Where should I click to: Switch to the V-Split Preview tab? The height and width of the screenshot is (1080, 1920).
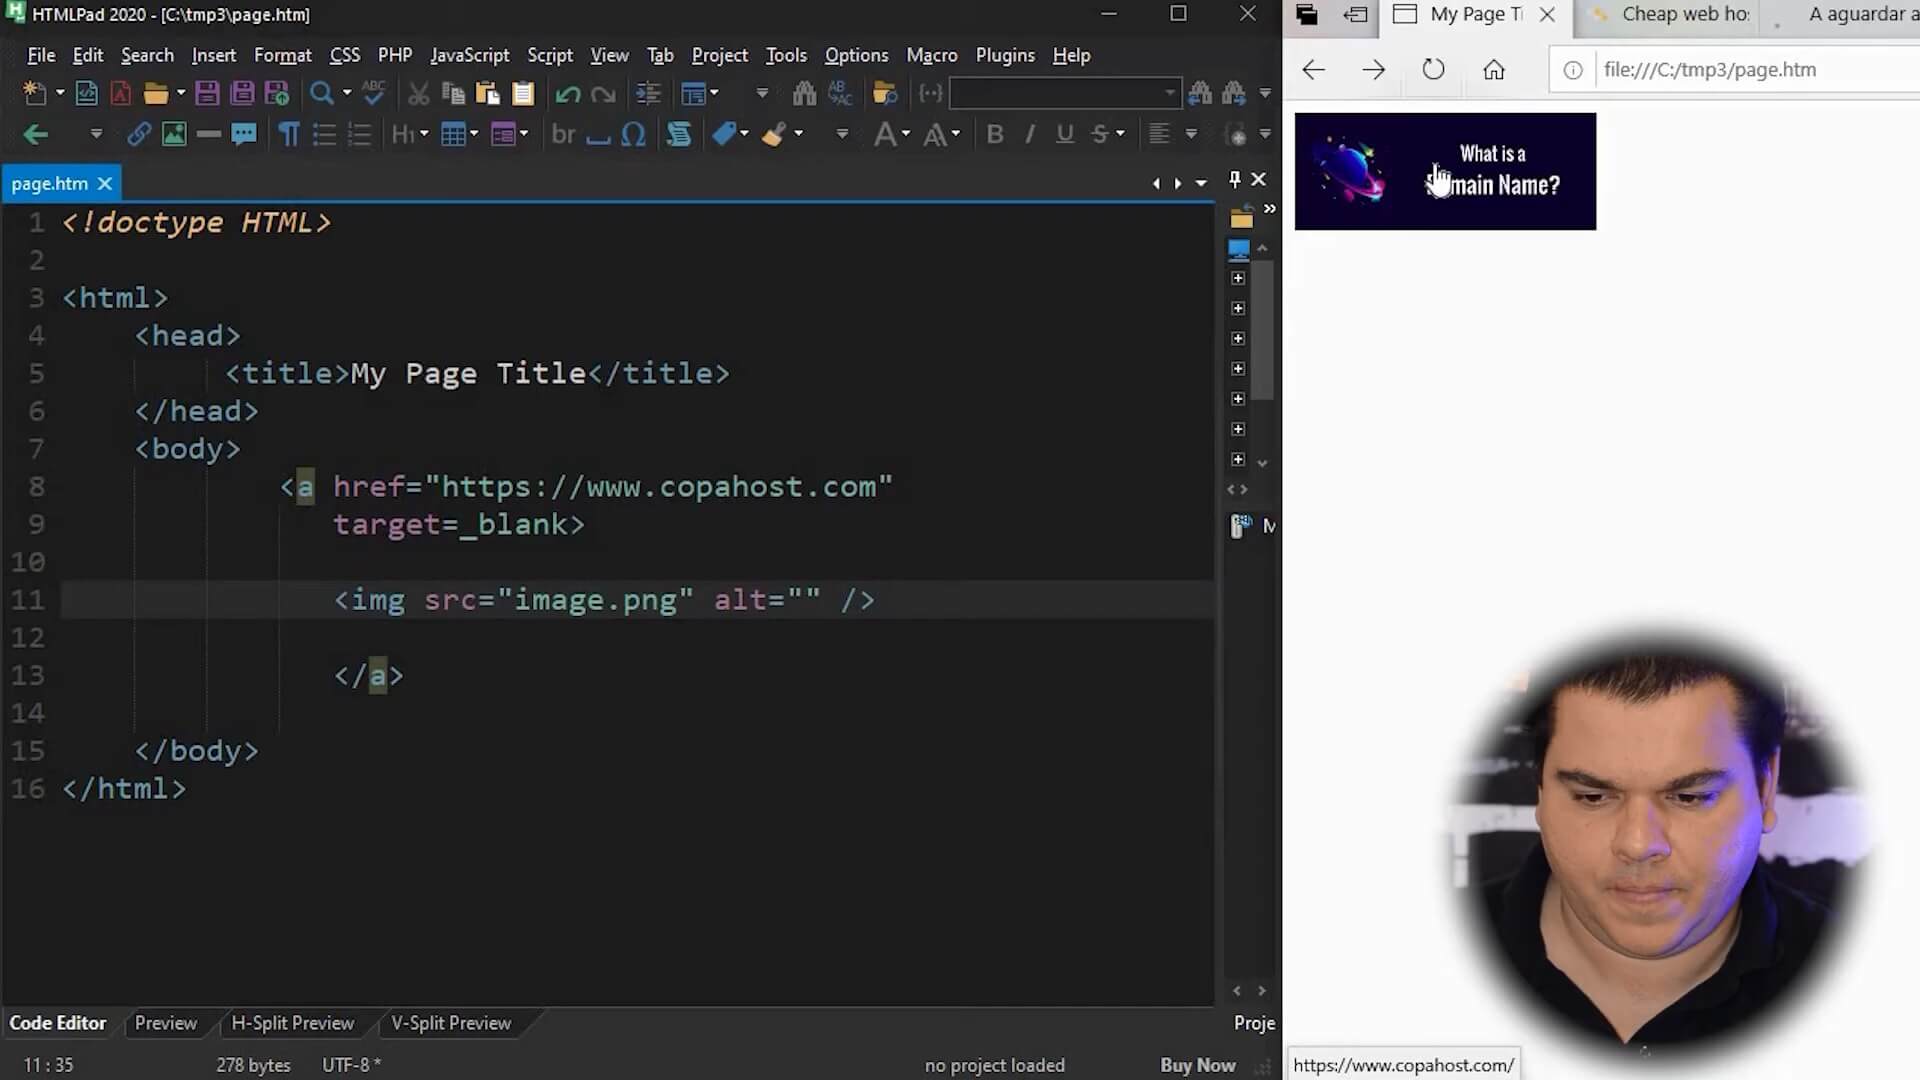451,1023
